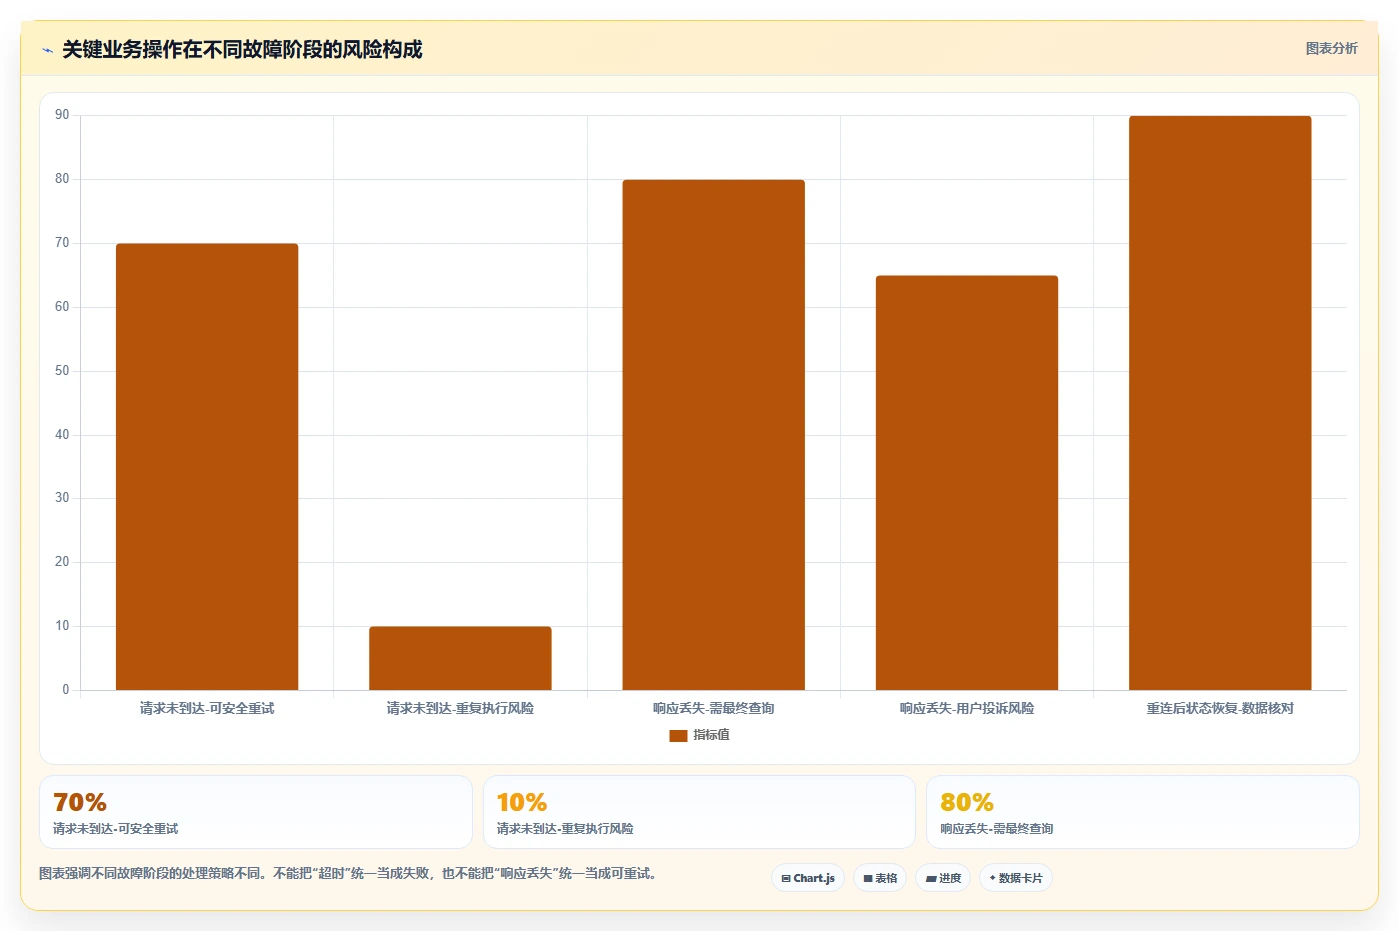Click the lightning icon beside the chart title
Screen dimensions: 1399x931
[x=47, y=50]
